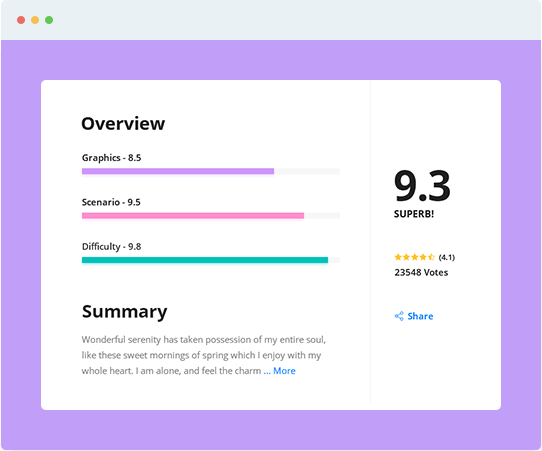The height and width of the screenshot is (451, 542).
Task: Click the green maximize dot
Action: pyautogui.click(x=49, y=20)
